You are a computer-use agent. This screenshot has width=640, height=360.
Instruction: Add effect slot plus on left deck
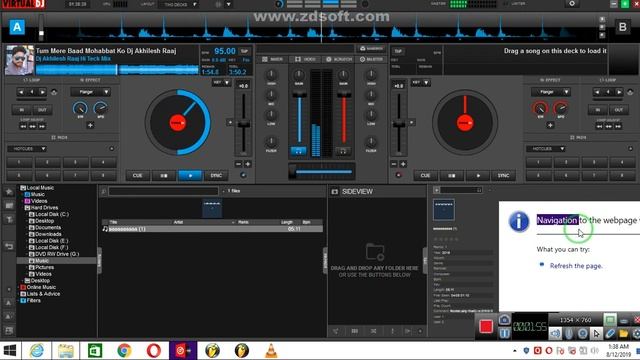coord(90,125)
